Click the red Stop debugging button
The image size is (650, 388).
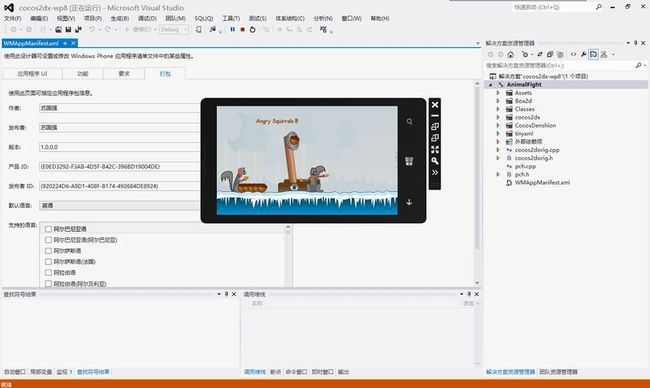tap(243, 29)
